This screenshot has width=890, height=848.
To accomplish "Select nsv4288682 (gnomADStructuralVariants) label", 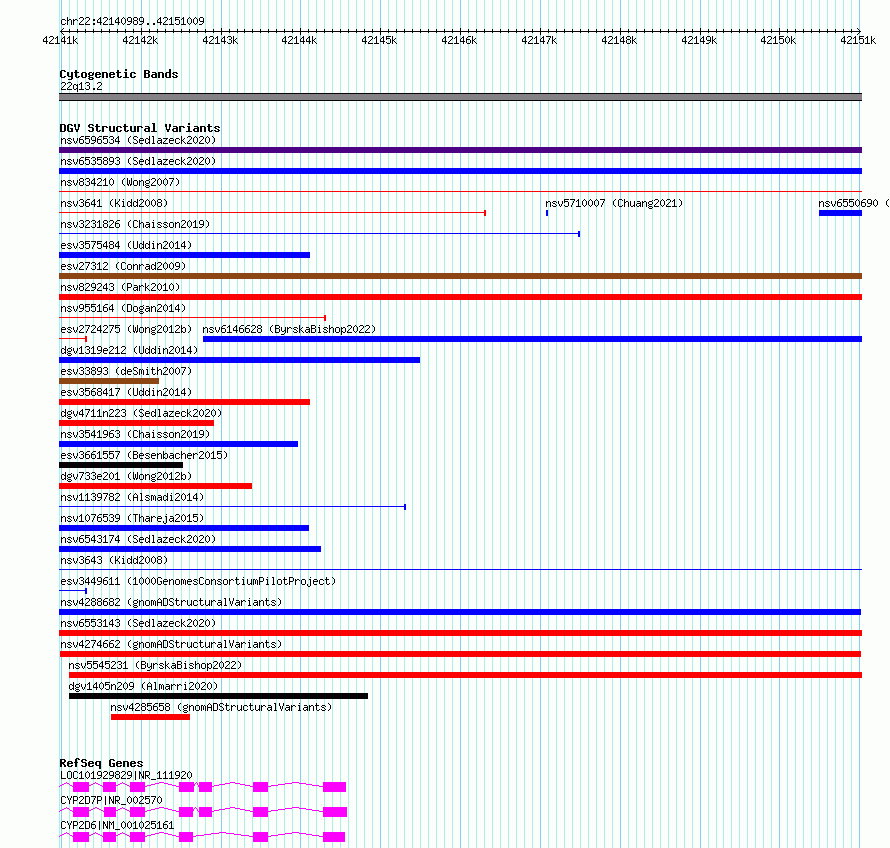I will pos(171,602).
